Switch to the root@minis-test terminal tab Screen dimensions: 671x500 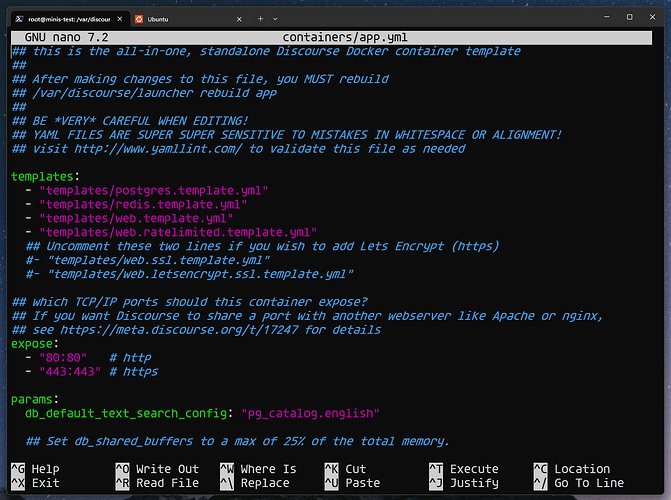tap(68, 19)
